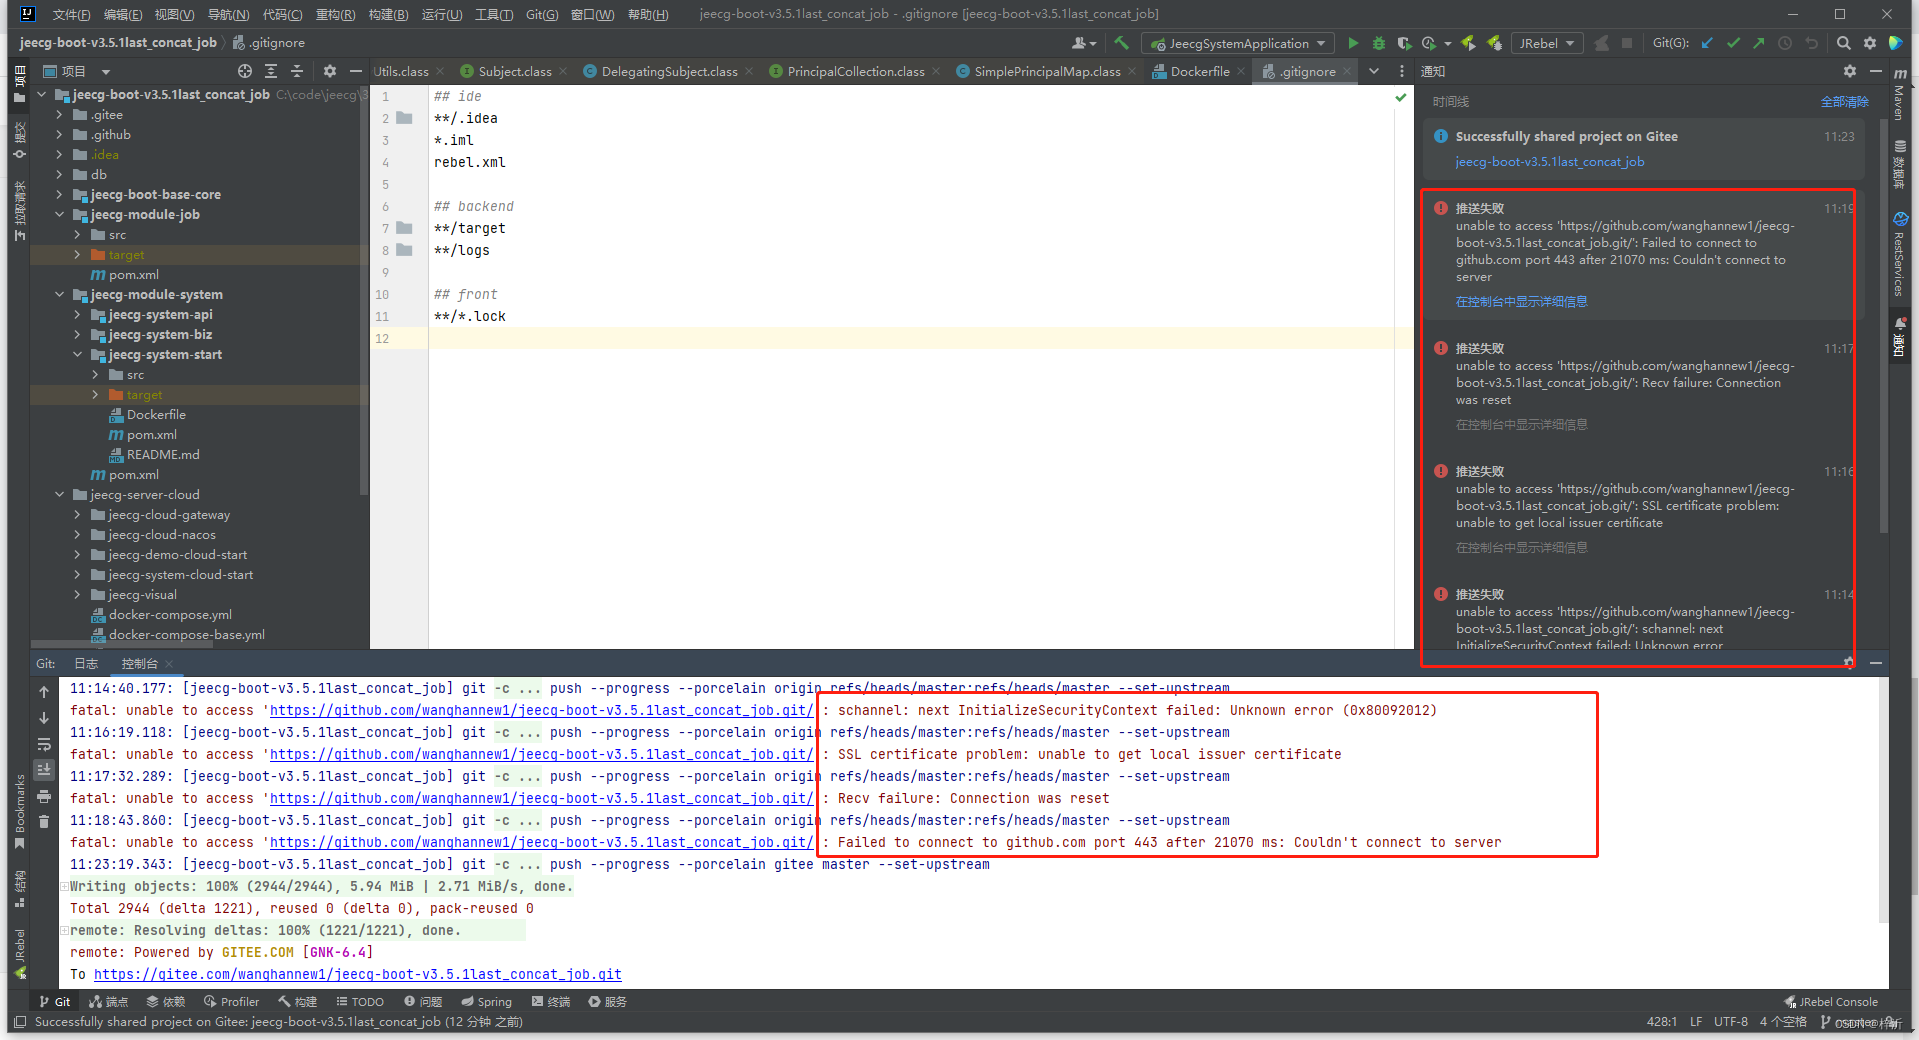
Task: Open IDE settings gear in top toolbar
Action: click(x=1870, y=43)
